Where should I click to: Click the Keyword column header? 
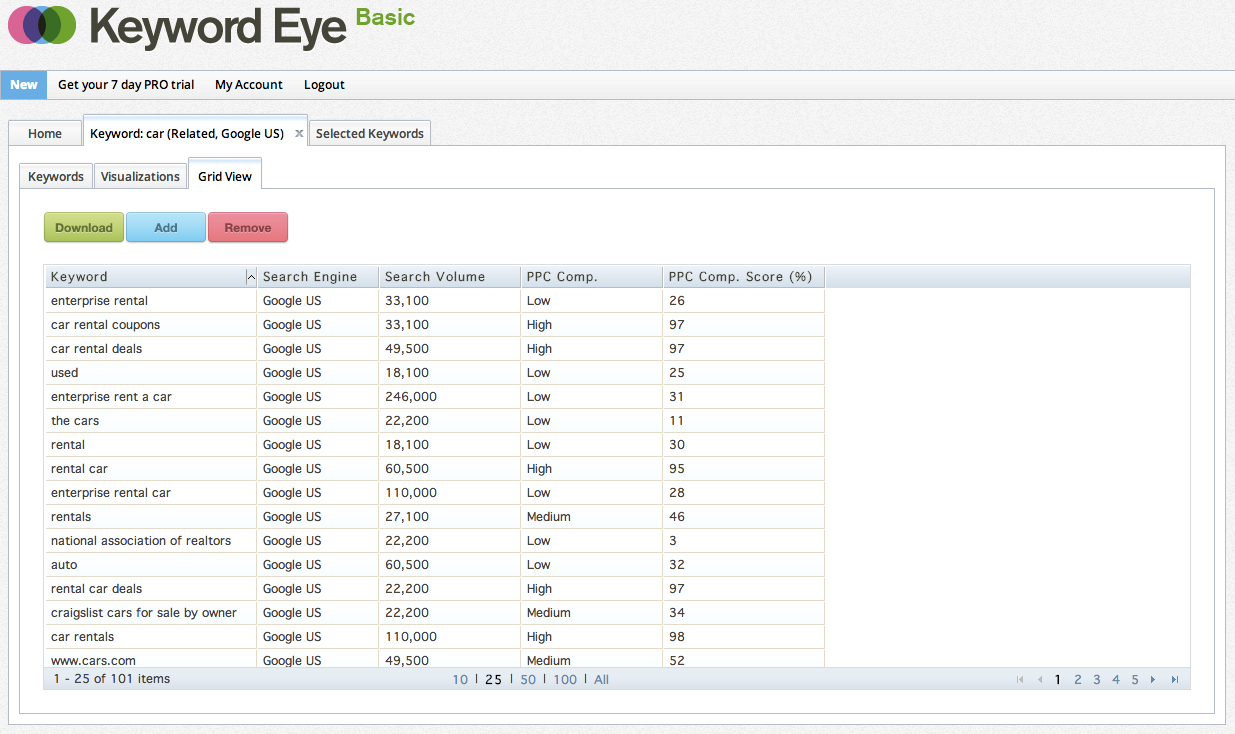pos(151,277)
